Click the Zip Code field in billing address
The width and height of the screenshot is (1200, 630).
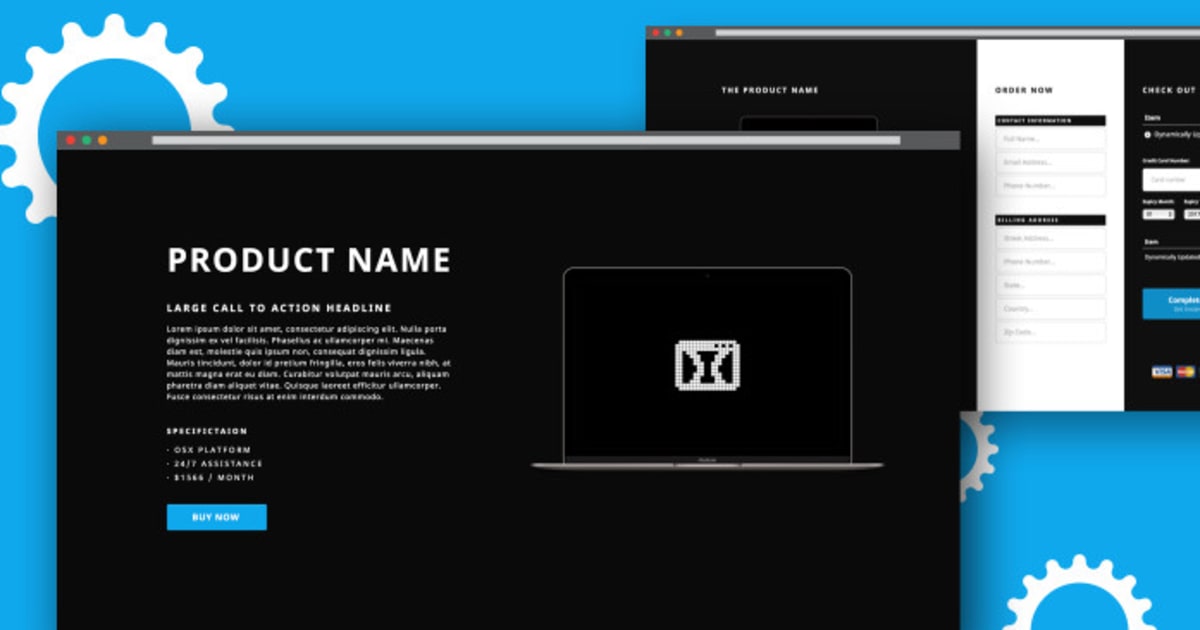pyautogui.click(x=1050, y=332)
